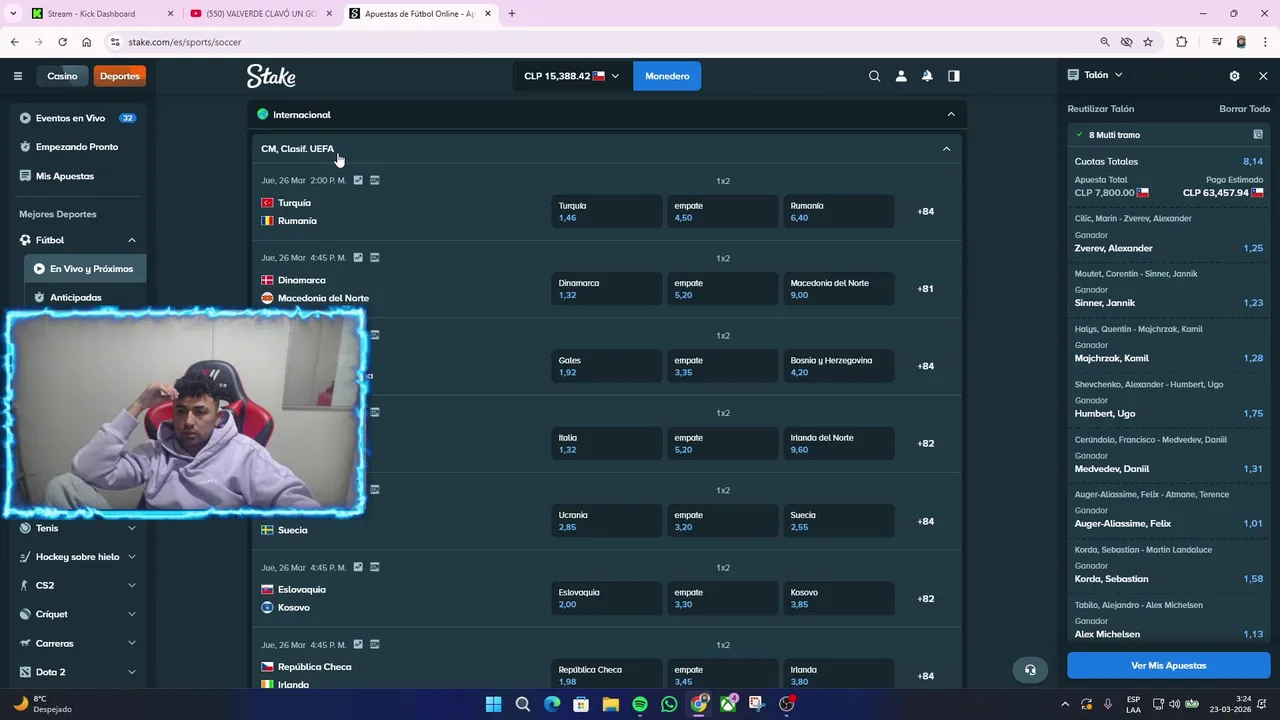This screenshot has height=720, width=1280.
Task: Select Kosovo odds 3,85
Action: (838, 598)
